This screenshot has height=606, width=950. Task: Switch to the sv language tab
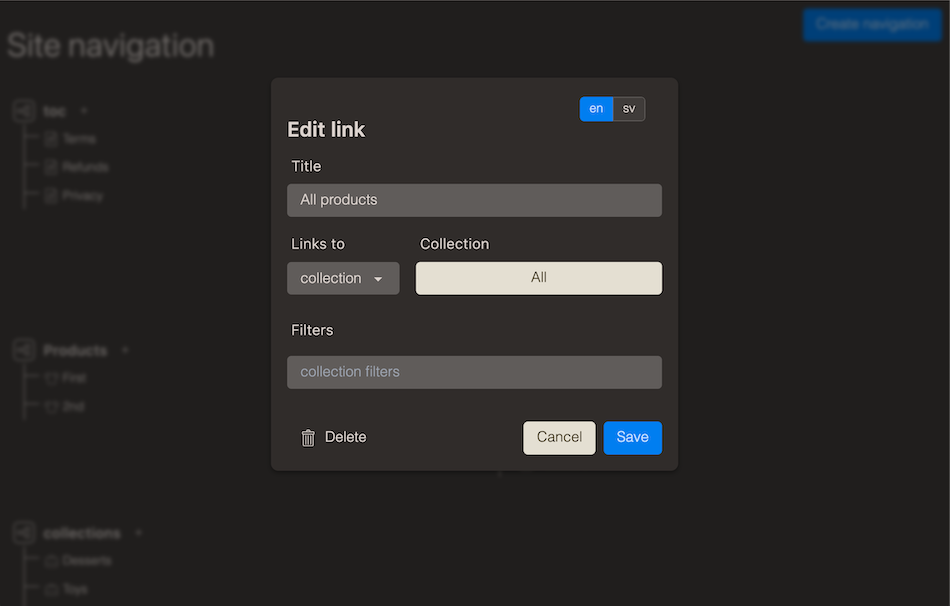[x=629, y=109]
